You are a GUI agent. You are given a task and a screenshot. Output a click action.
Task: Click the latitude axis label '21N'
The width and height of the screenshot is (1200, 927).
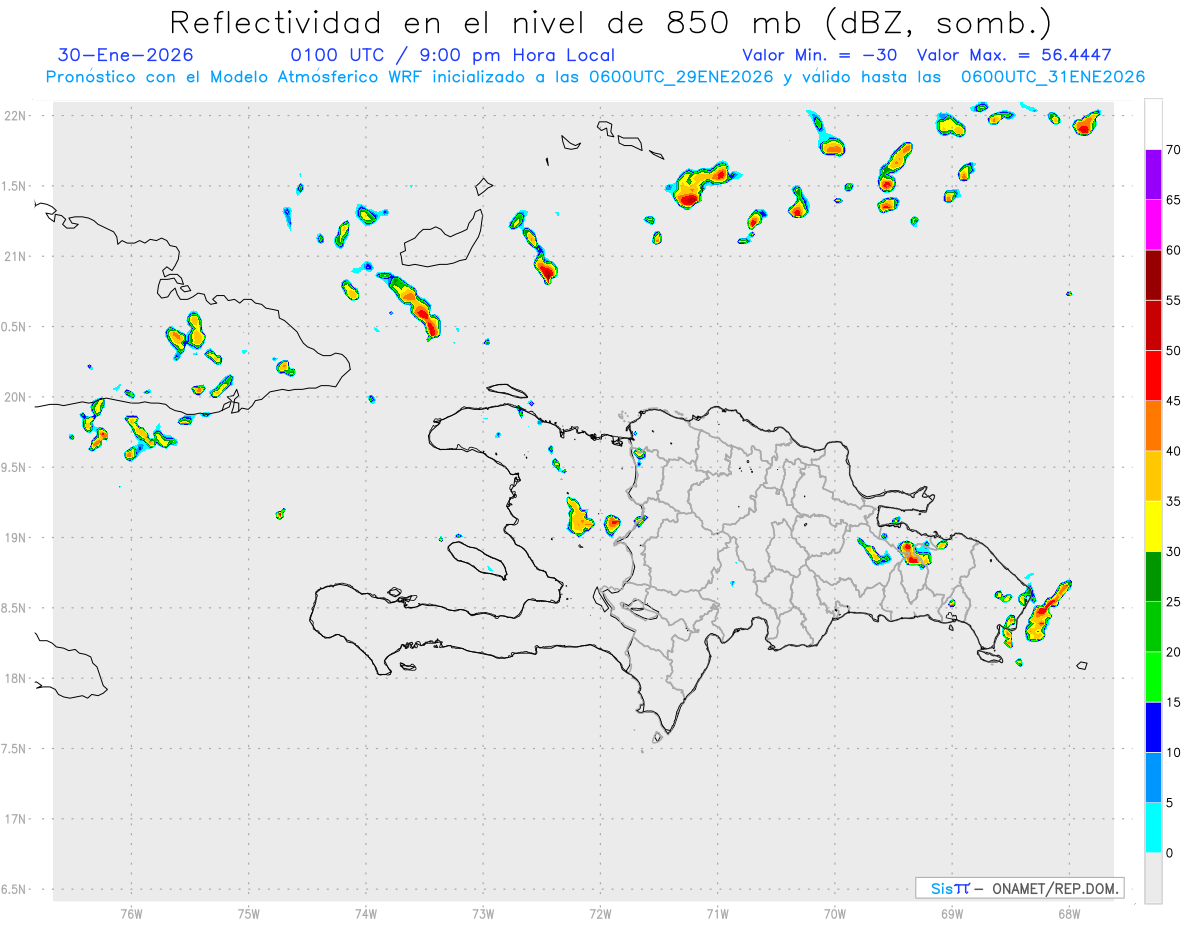[x=17, y=257]
